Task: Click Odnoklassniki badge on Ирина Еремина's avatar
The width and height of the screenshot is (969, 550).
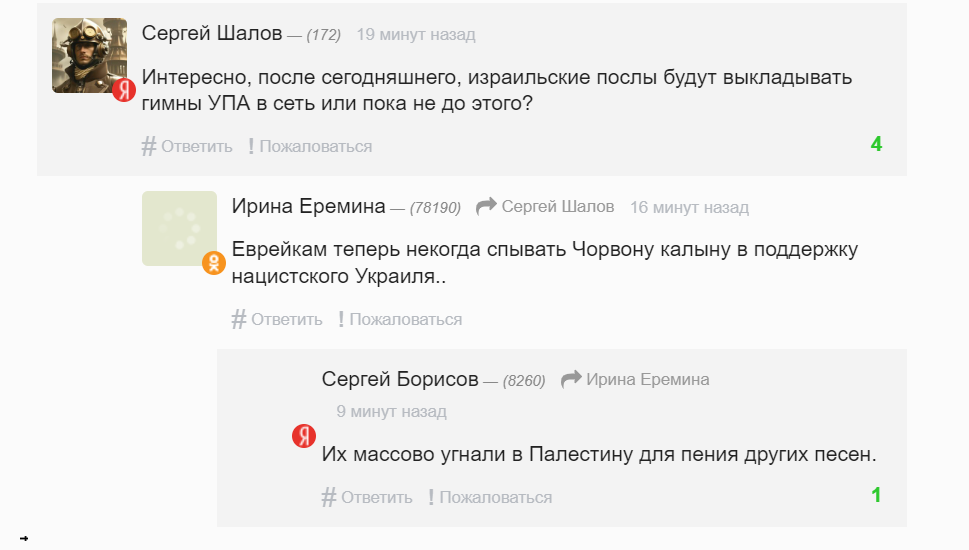Action: click(214, 263)
